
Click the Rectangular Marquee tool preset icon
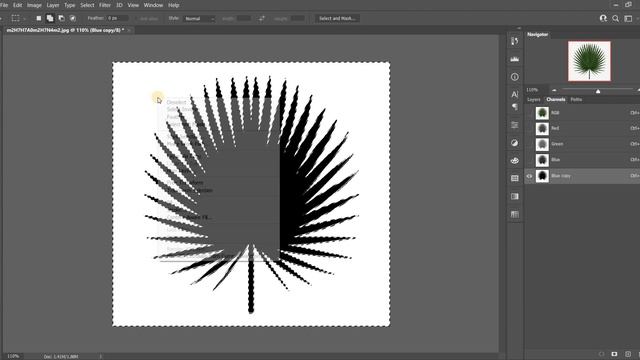[16, 18]
